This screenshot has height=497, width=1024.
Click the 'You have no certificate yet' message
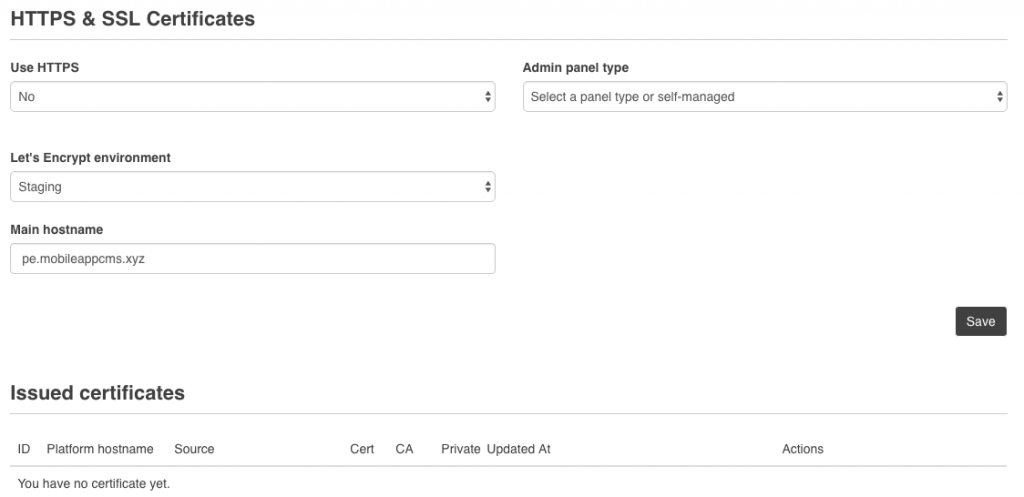pos(93,483)
